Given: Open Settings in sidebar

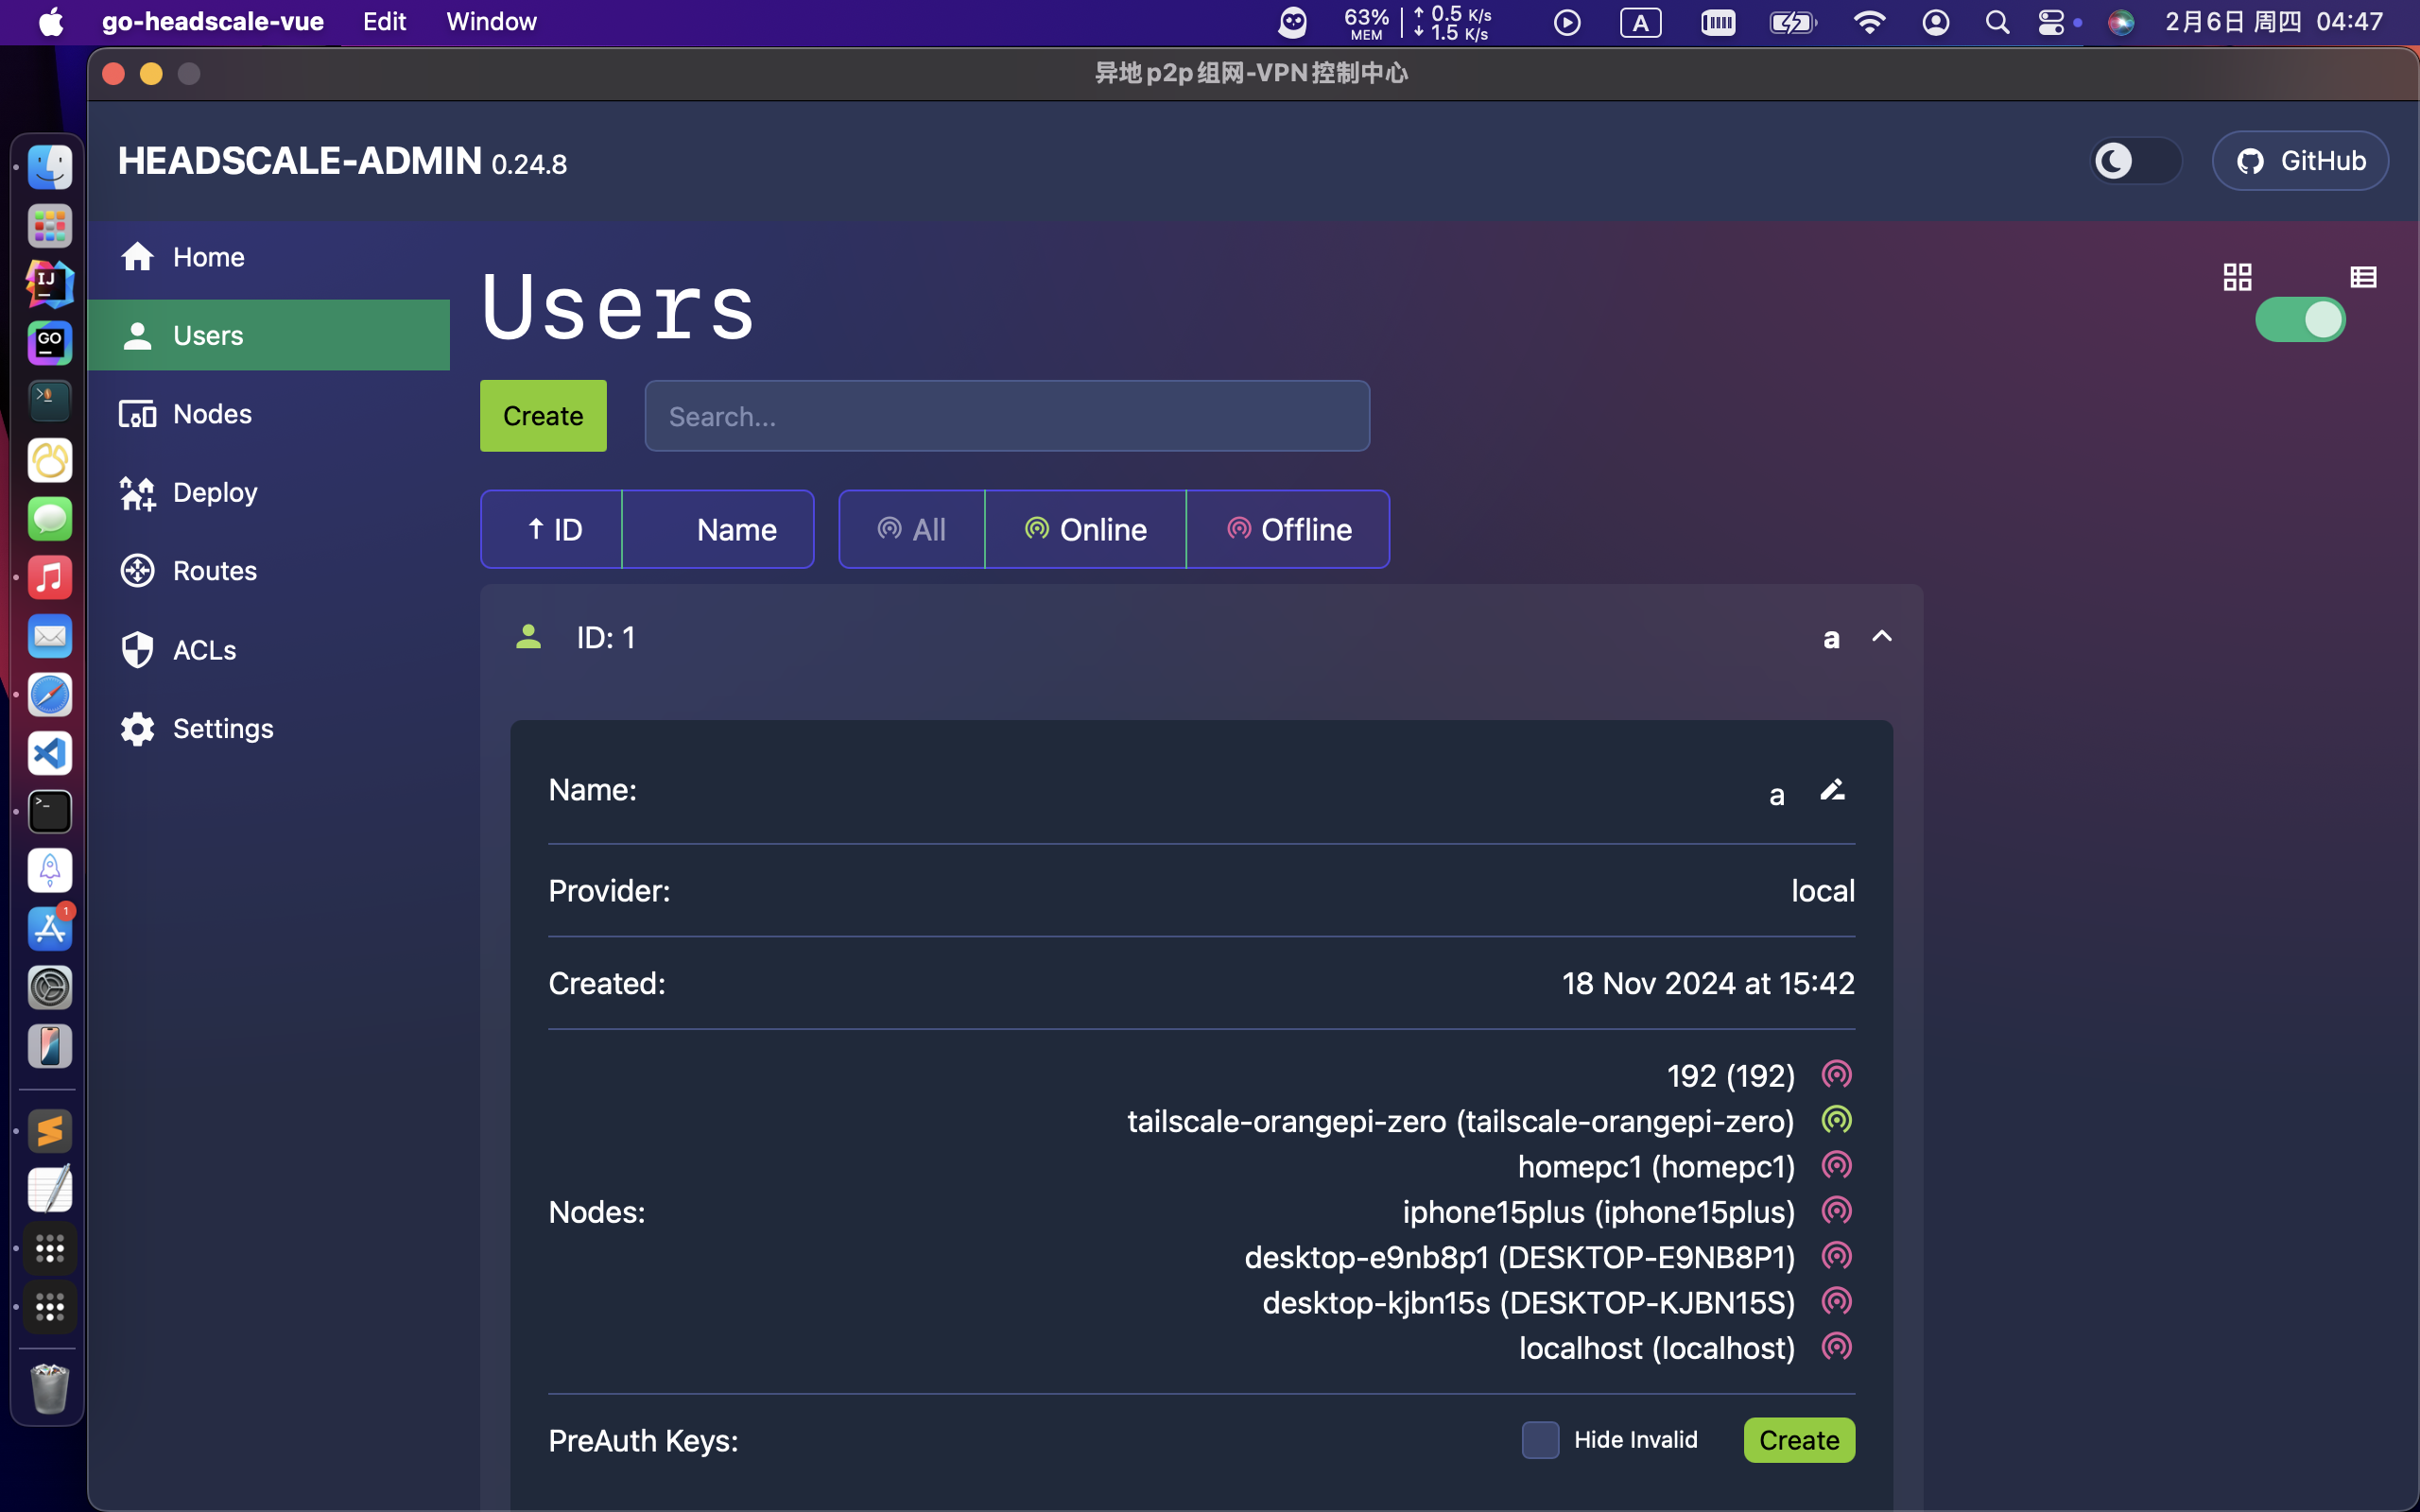Looking at the screenshot, I should [x=268, y=728].
